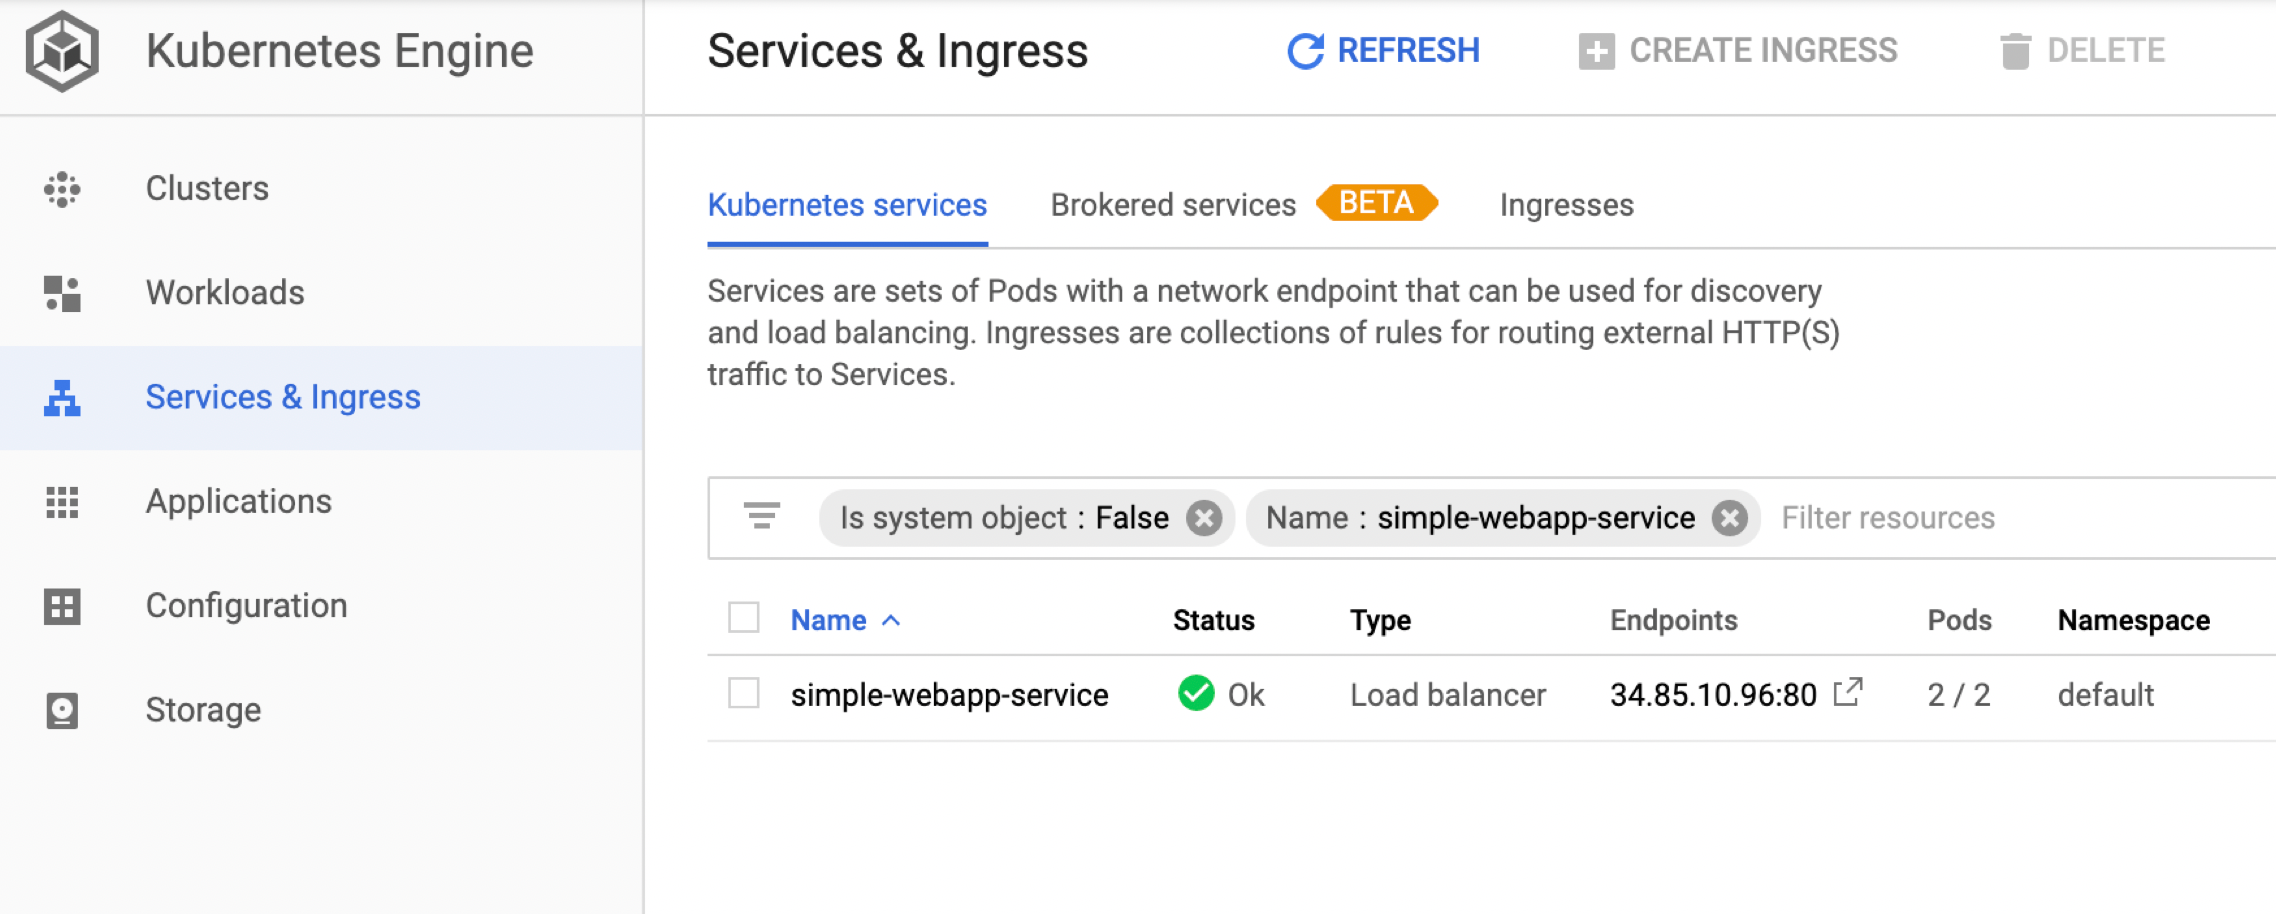Click the Filter resources input field
The width and height of the screenshot is (2276, 914).
pyautogui.click(x=2025, y=518)
